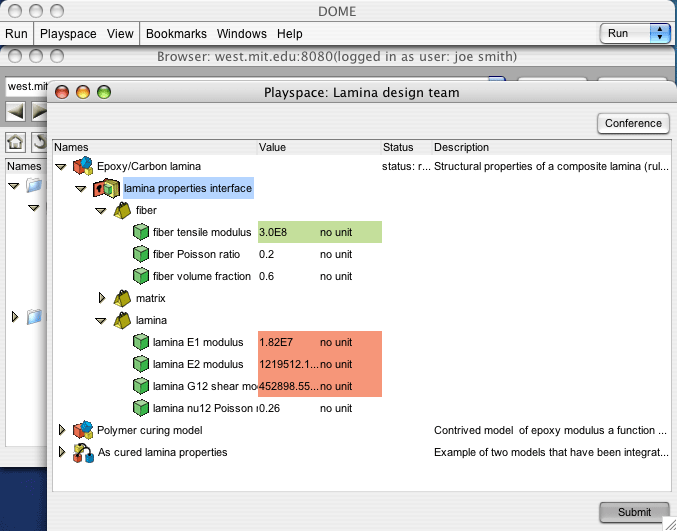This screenshot has width=677, height=531.
Task: Collapse the Epoxy/Carbon lamina node
Action: click(61, 167)
